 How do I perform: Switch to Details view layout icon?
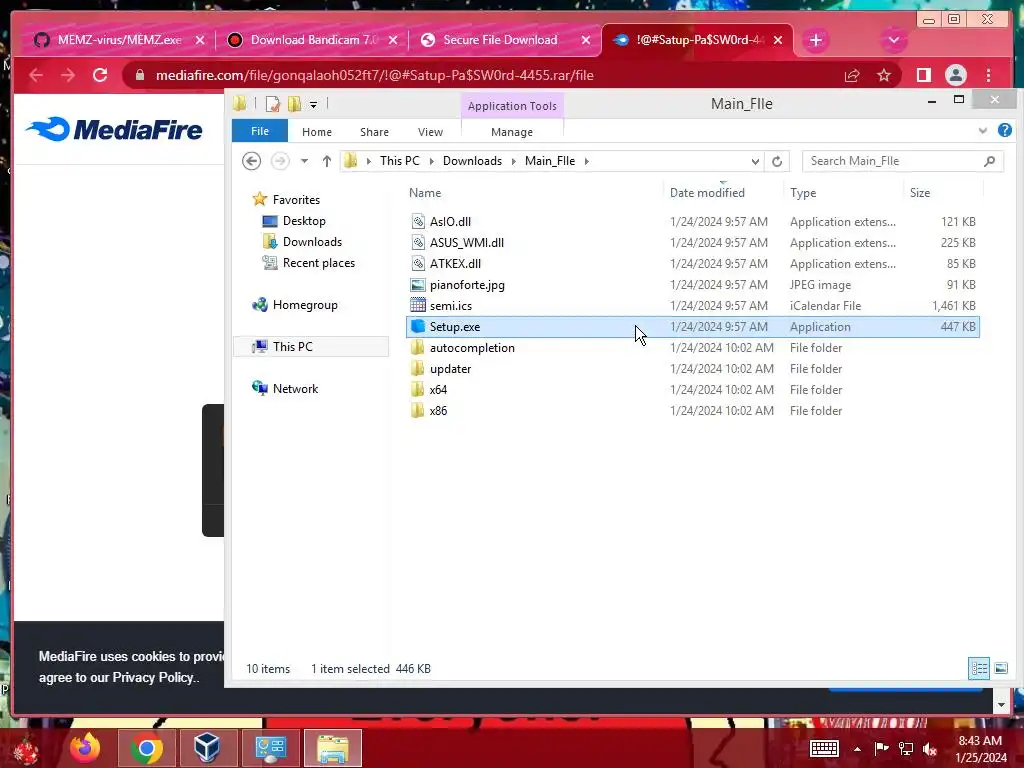coord(979,668)
